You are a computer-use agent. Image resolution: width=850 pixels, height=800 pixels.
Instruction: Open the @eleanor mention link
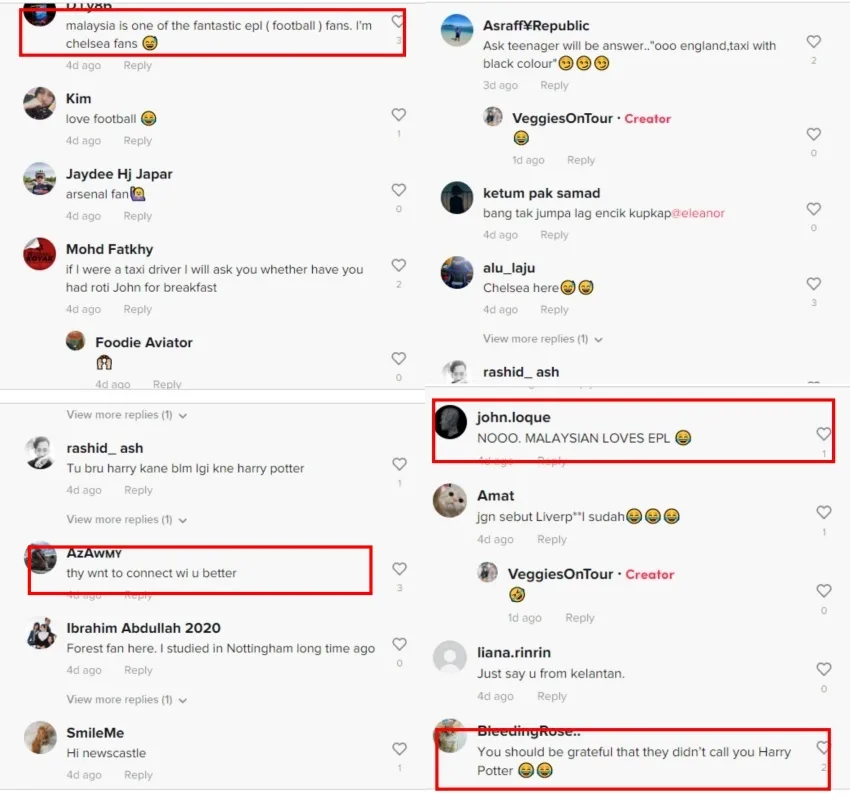click(x=698, y=213)
